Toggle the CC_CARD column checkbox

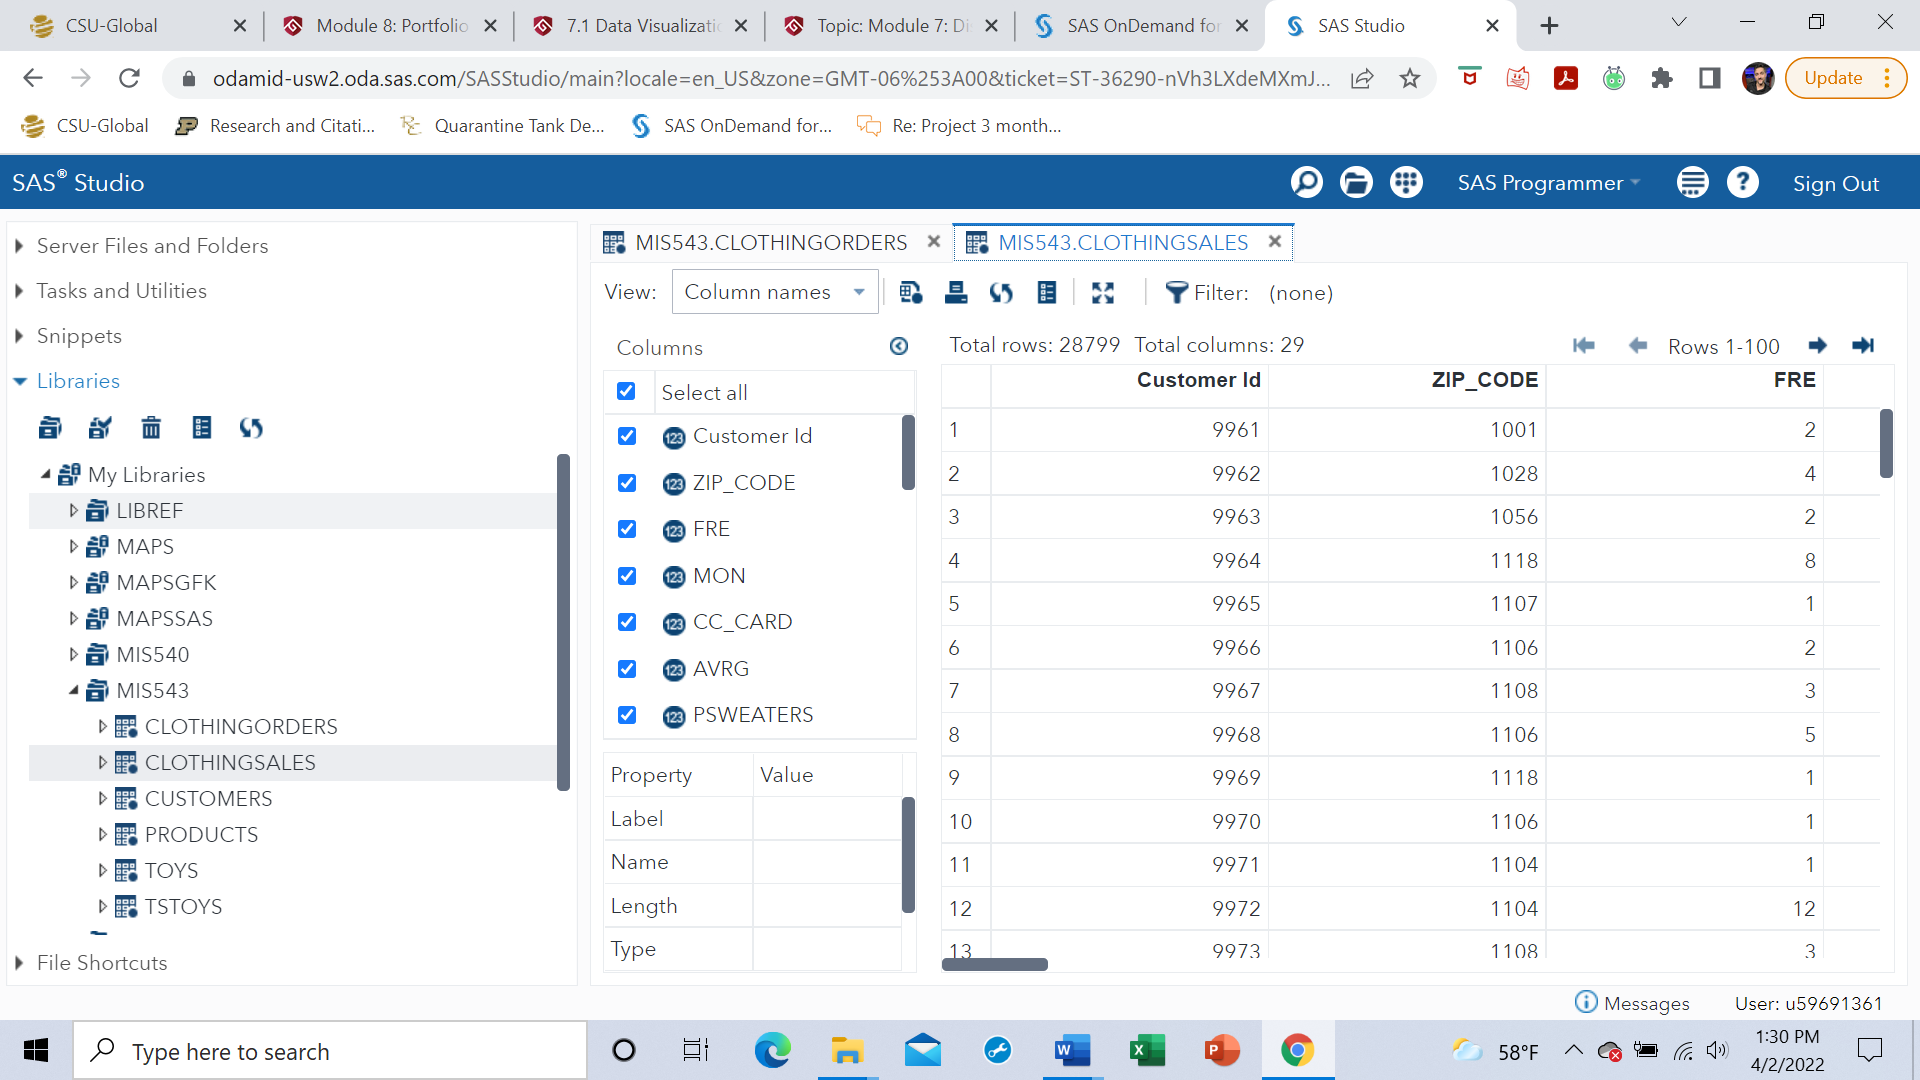(627, 622)
